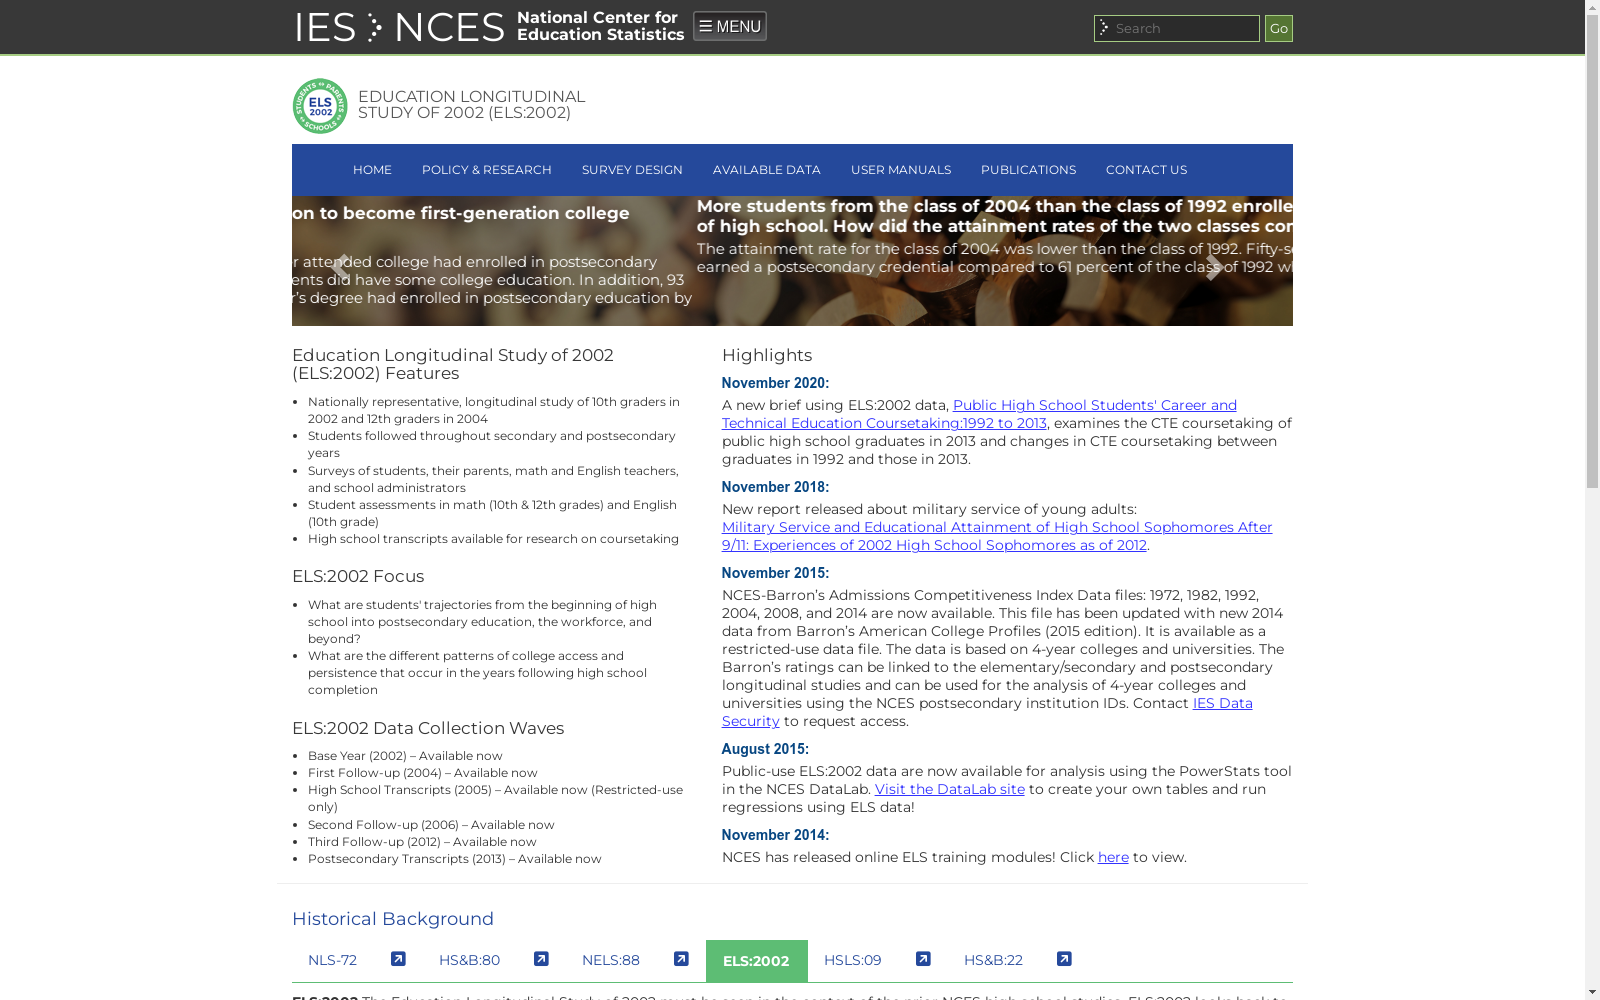Select the NELS:88 tab
Image resolution: width=1600 pixels, height=1000 pixels.
[x=611, y=960]
